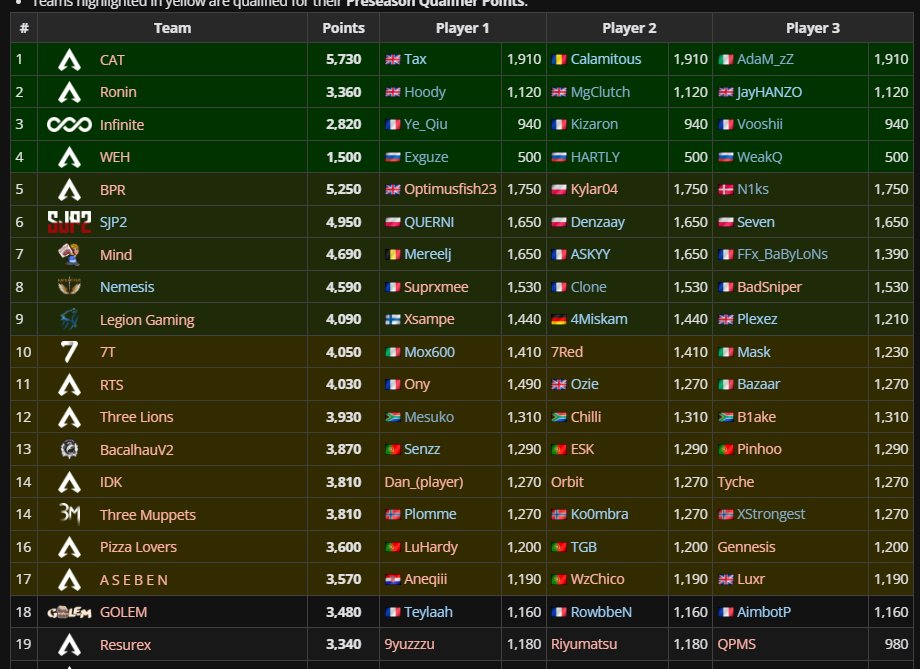Click CAT's total points 5,730
920x669 pixels.
pyautogui.click(x=343, y=59)
